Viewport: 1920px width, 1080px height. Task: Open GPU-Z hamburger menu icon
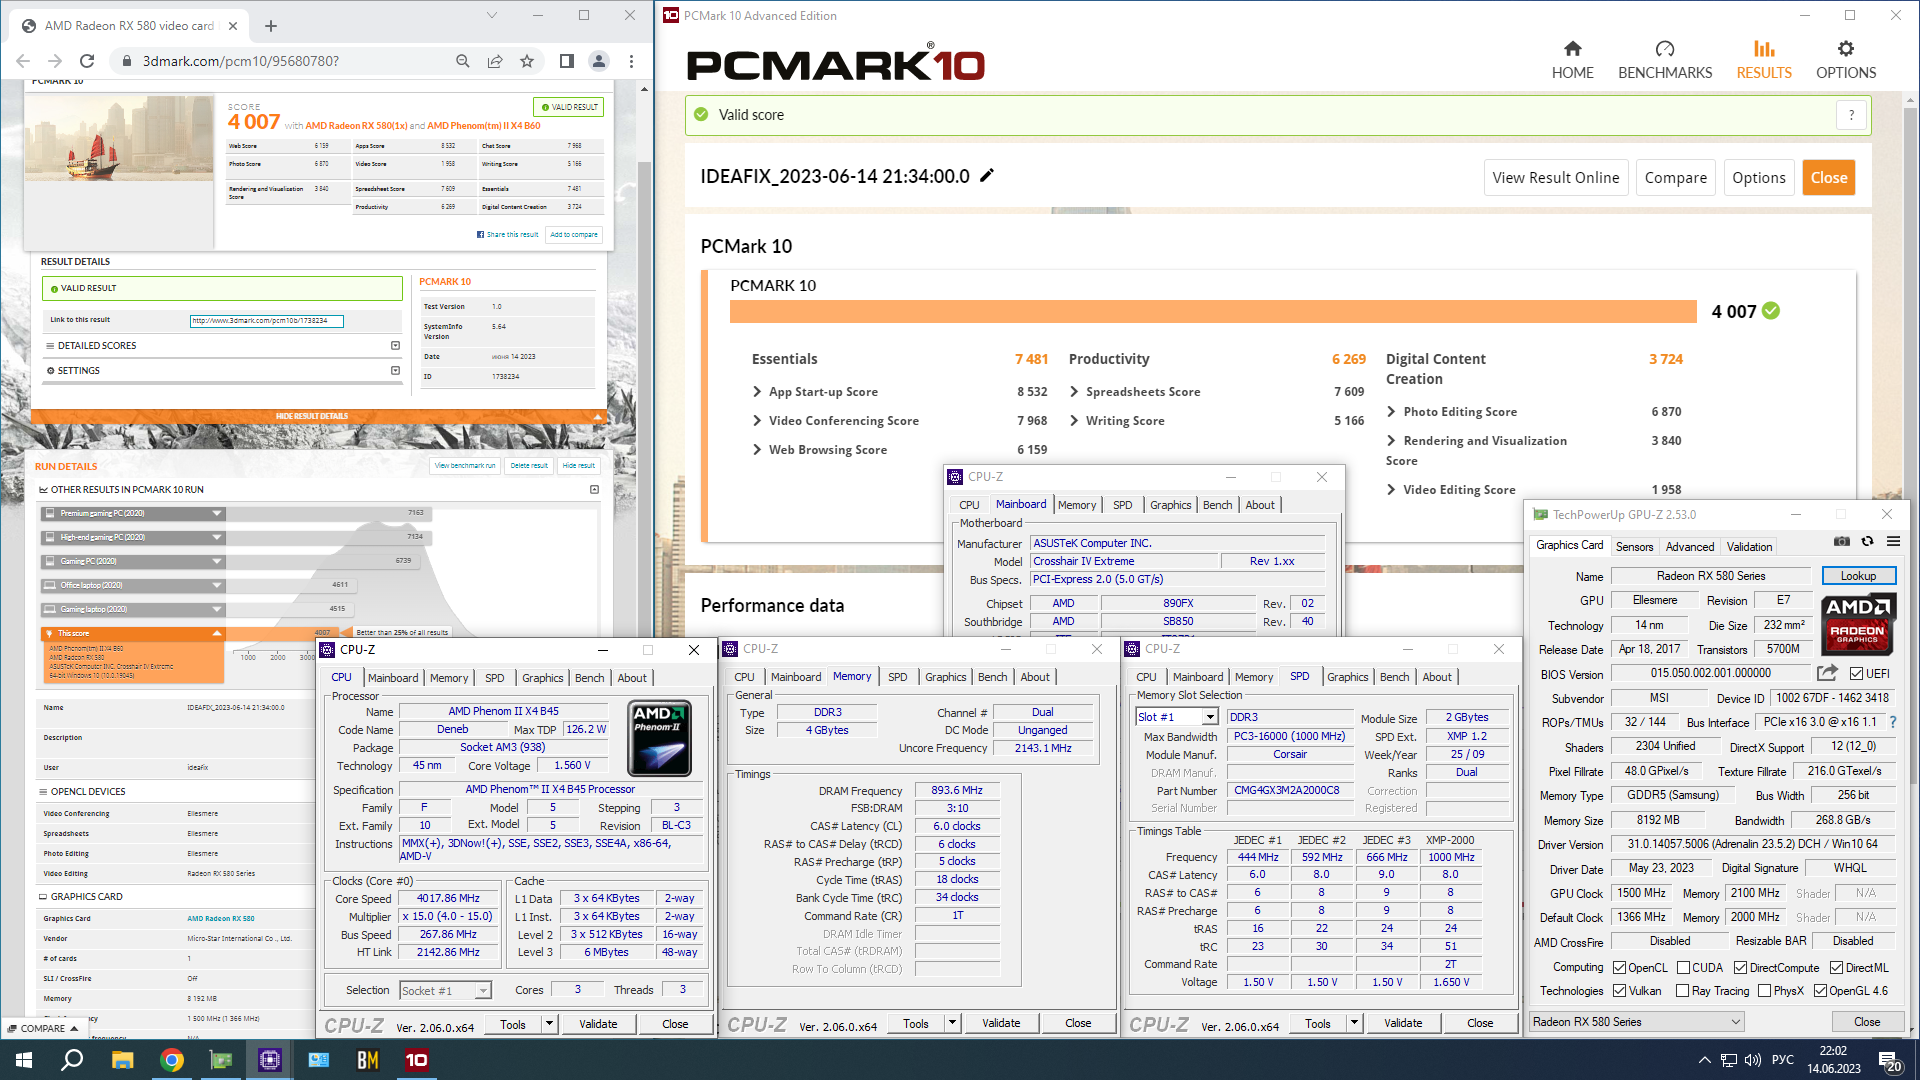1893,541
